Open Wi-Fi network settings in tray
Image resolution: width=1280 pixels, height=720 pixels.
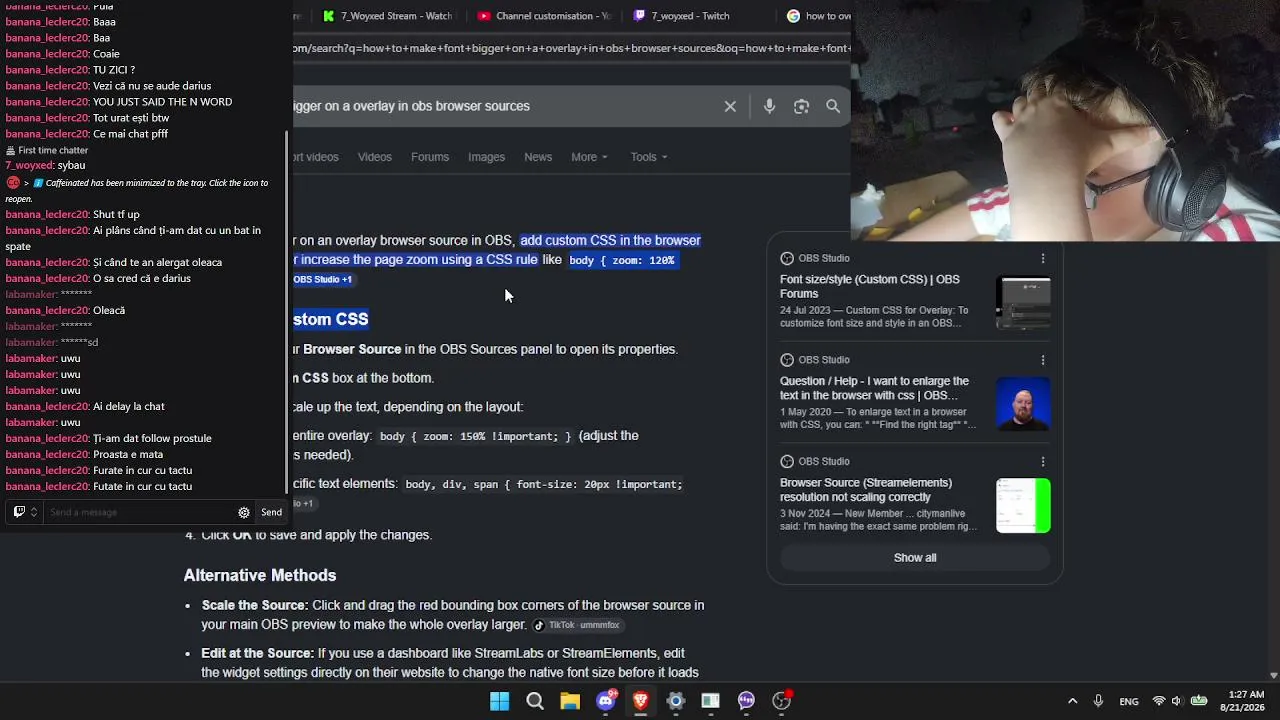pos(1159,701)
